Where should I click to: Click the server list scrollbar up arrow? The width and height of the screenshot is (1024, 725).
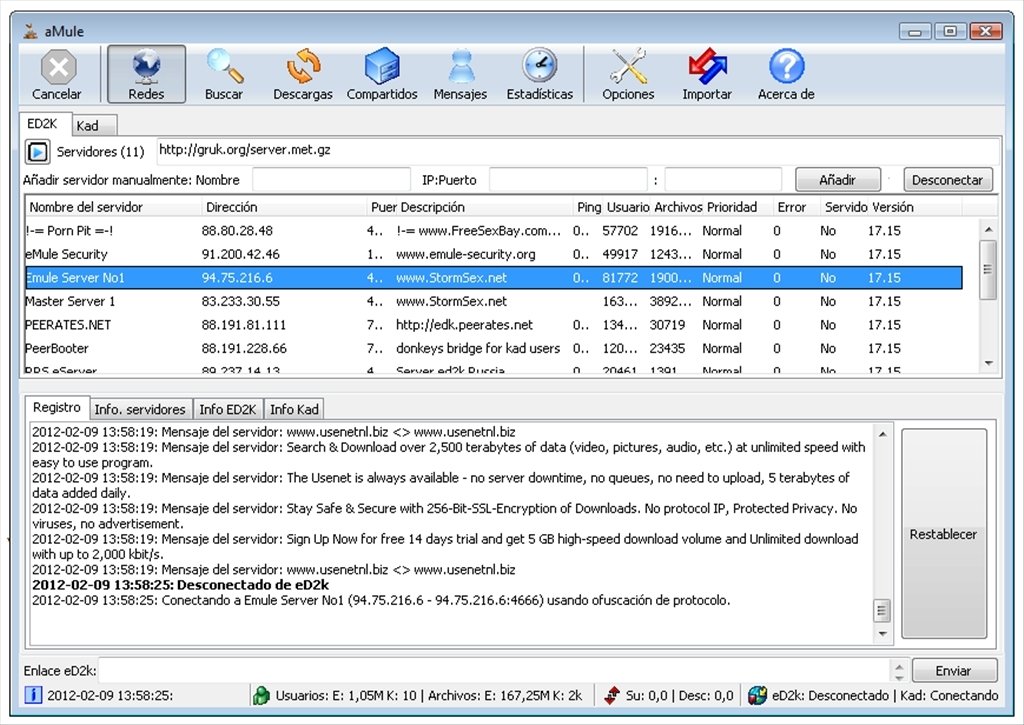tap(988, 229)
